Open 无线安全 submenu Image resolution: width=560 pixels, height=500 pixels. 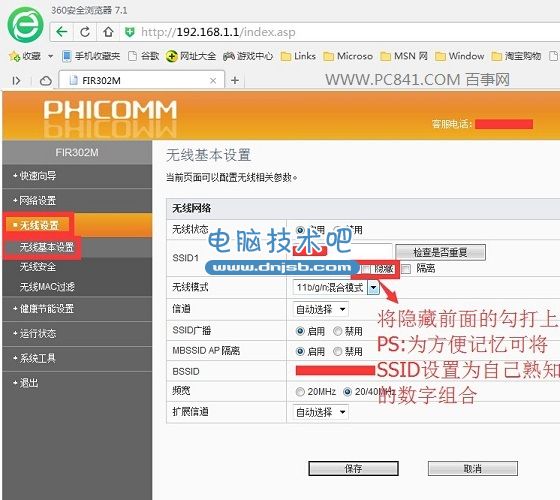[x=38, y=267]
